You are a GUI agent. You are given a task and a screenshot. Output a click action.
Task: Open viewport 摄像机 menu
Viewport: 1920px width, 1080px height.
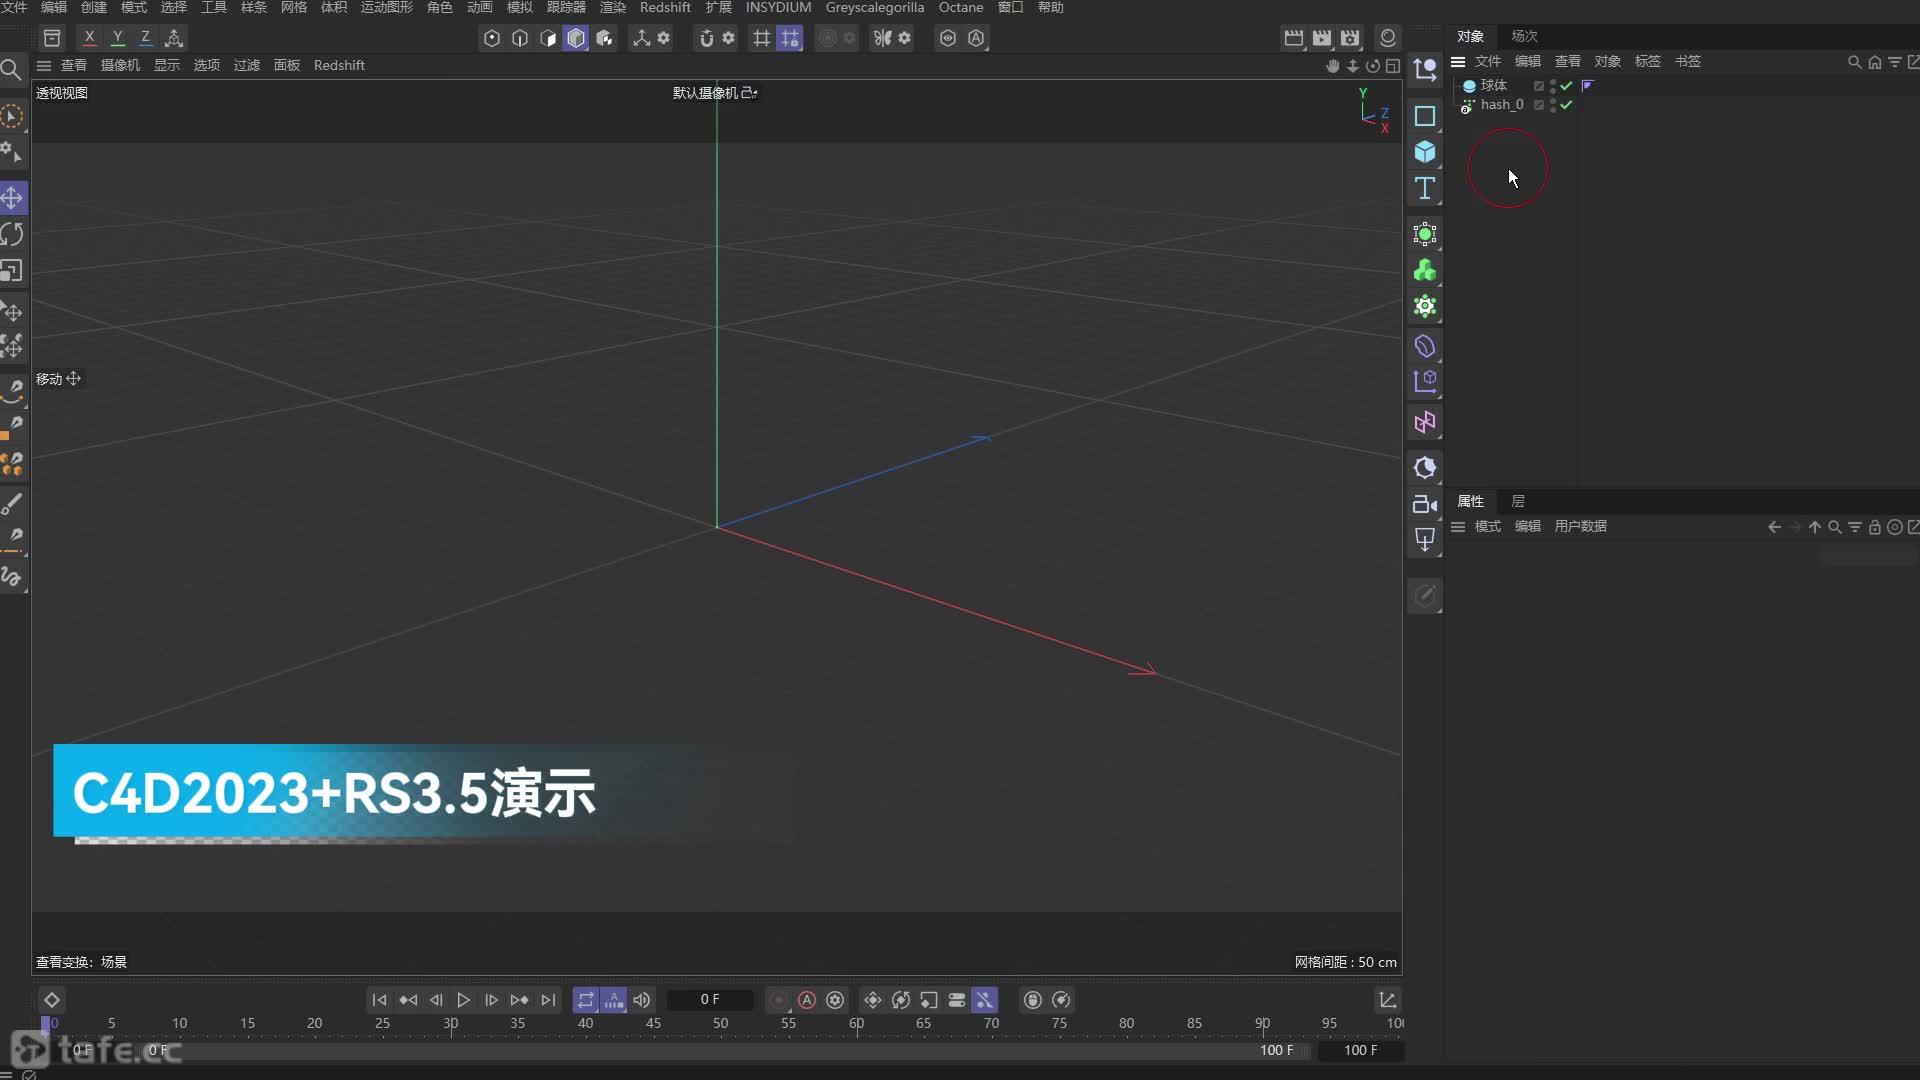(120, 66)
